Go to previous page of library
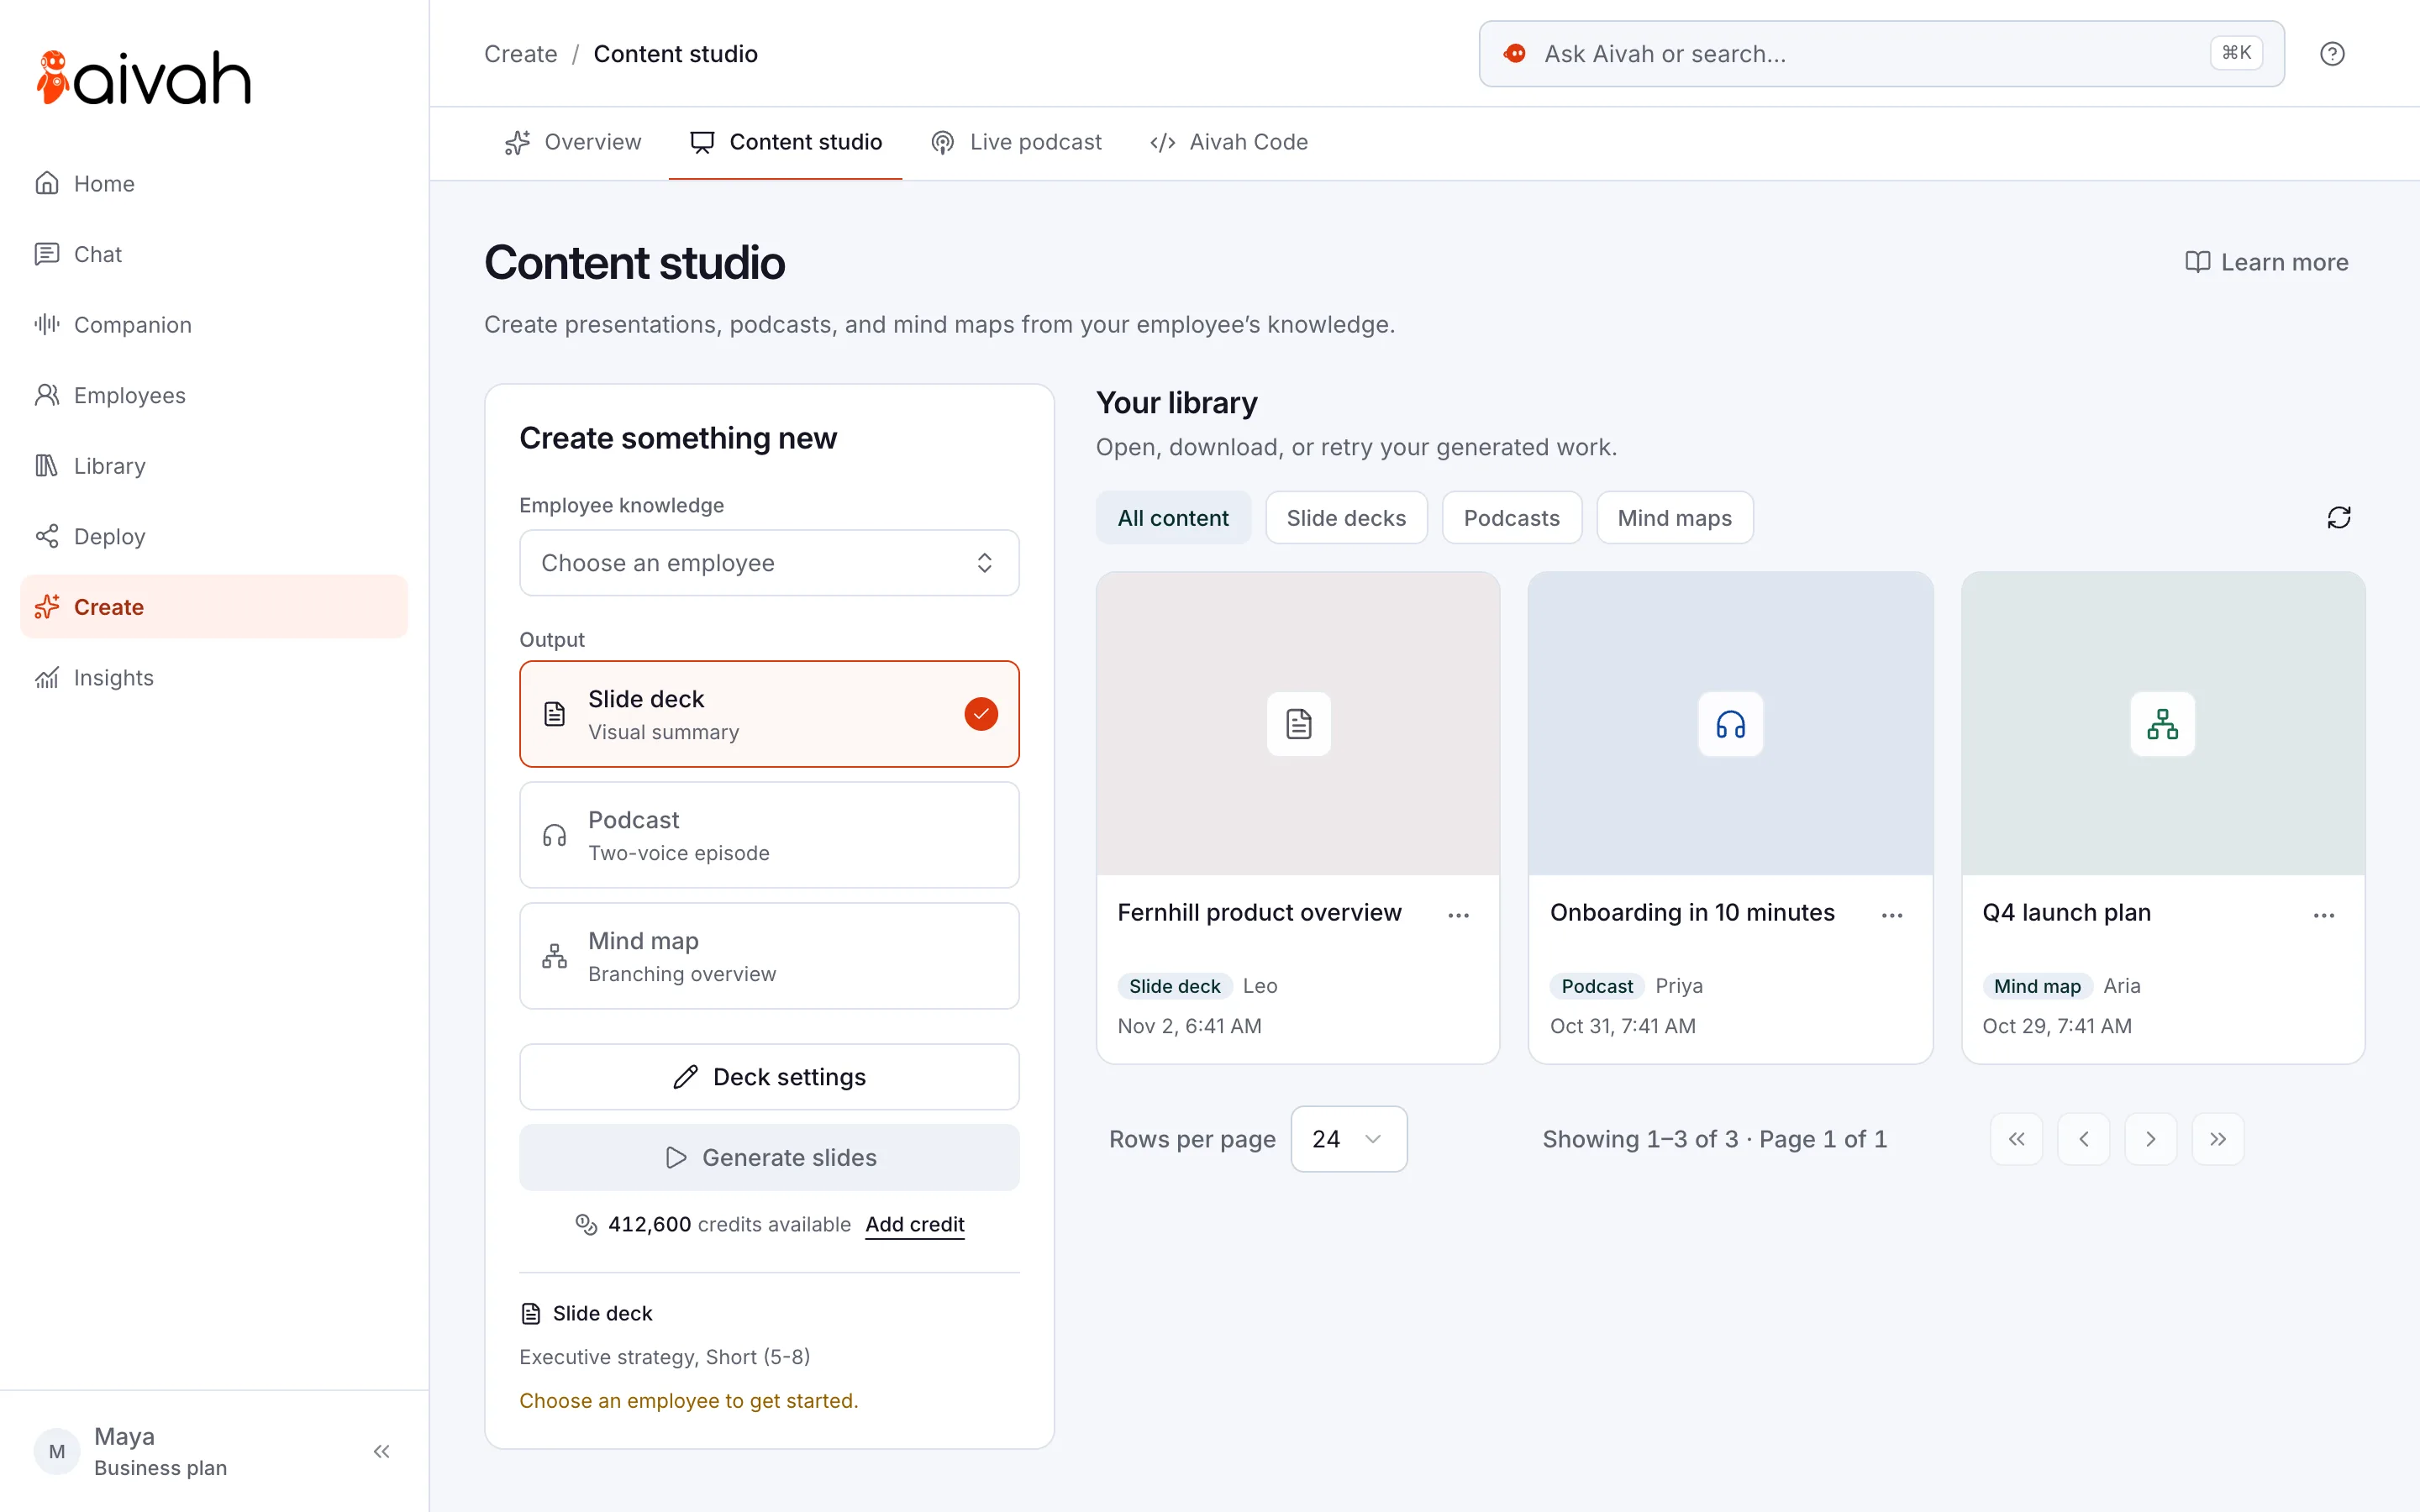 (x=2084, y=1139)
